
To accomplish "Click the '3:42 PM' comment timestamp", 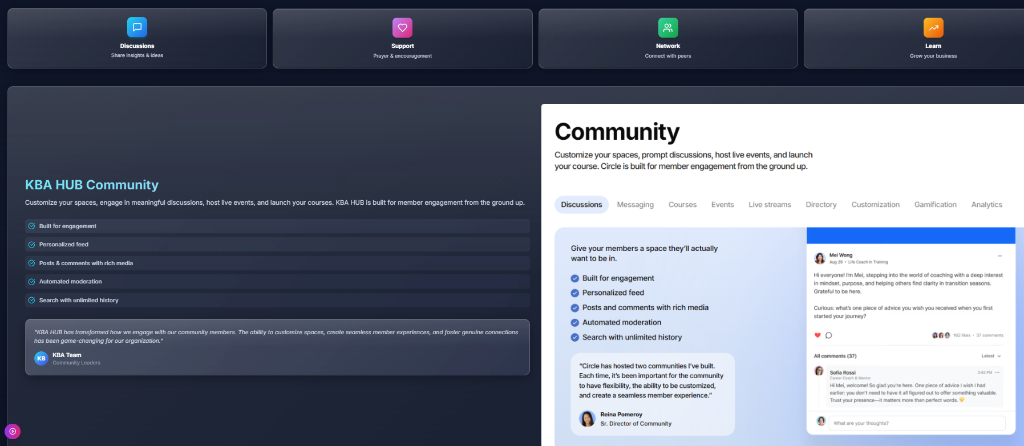I will (x=984, y=372).
